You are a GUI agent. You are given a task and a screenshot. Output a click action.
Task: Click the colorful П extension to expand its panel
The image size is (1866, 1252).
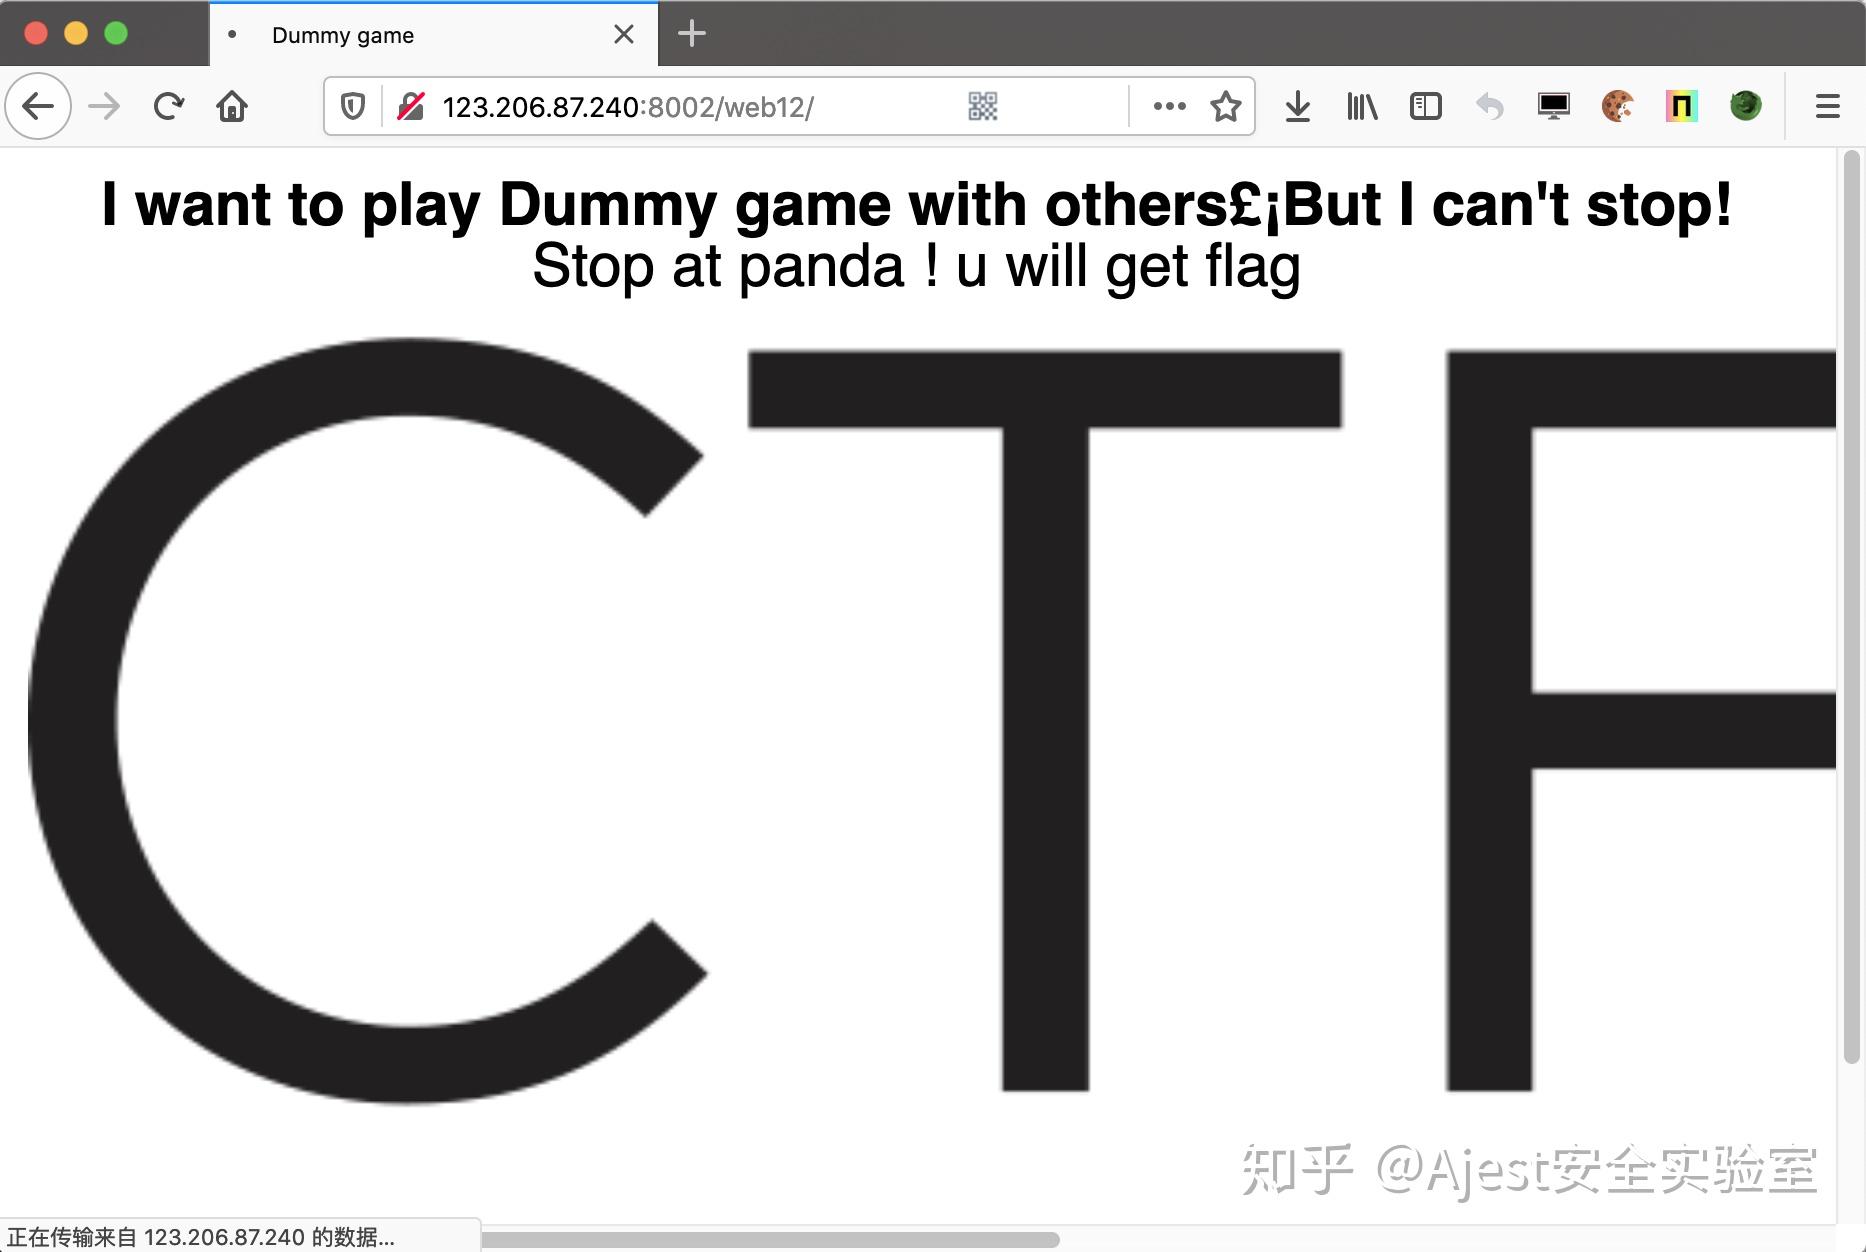[1681, 106]
